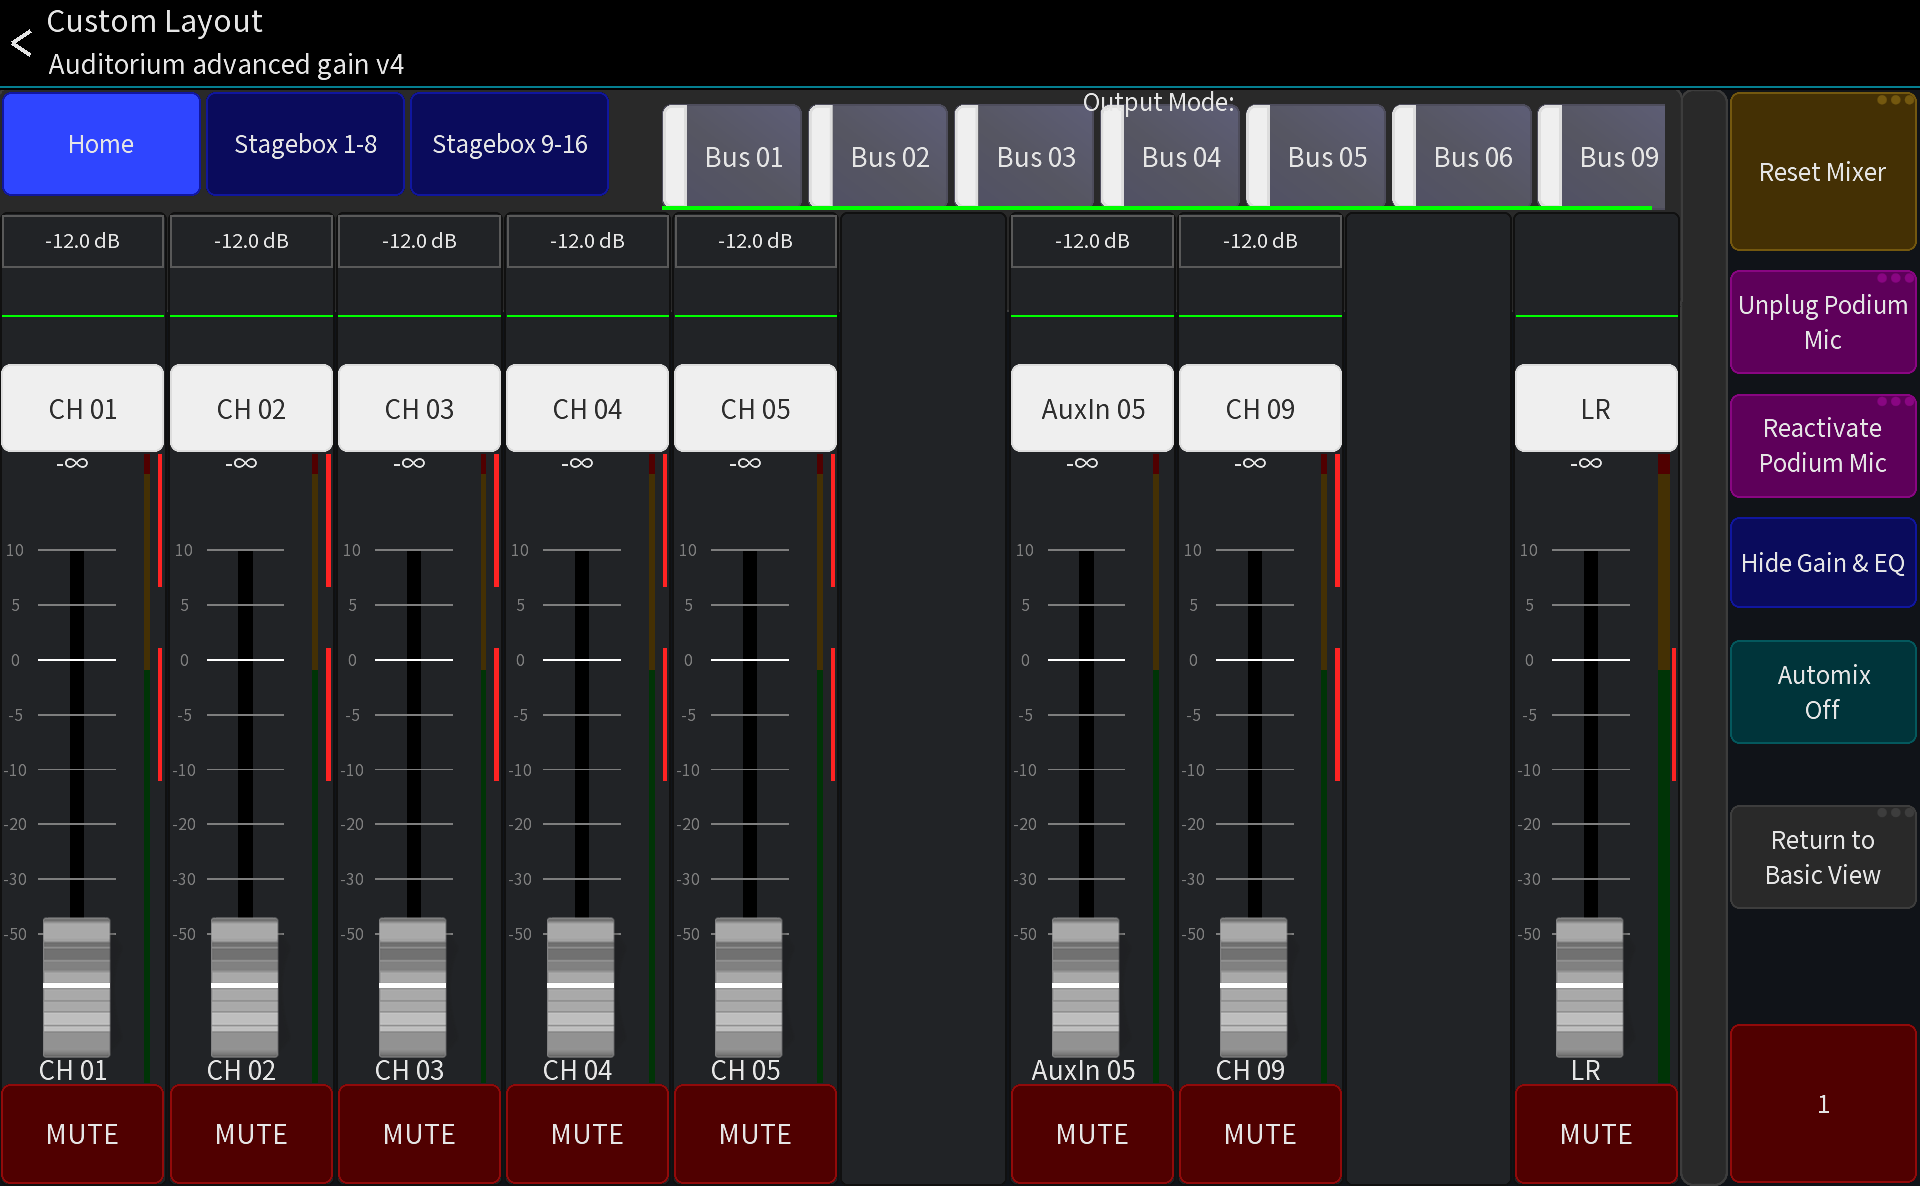Select Bus 09 output
Screen dimensions: 1920x1186
pos(1618,156)
